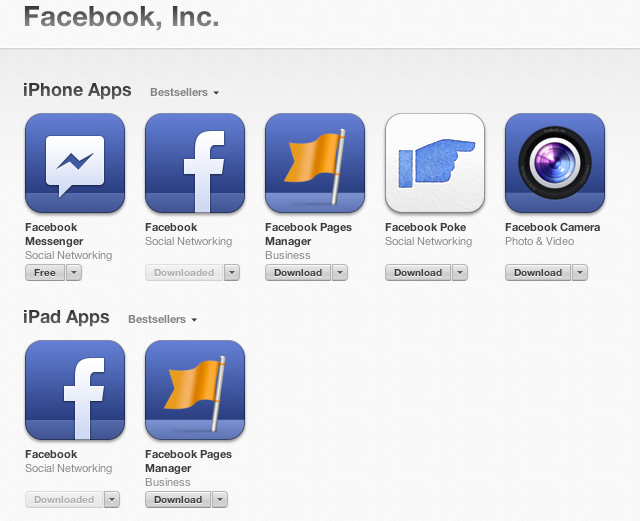Viewport: 640px width, 521px height.
Task: Expand the iPad Apps Bestsellers sort menu
Action: click(x=162, y=319)
